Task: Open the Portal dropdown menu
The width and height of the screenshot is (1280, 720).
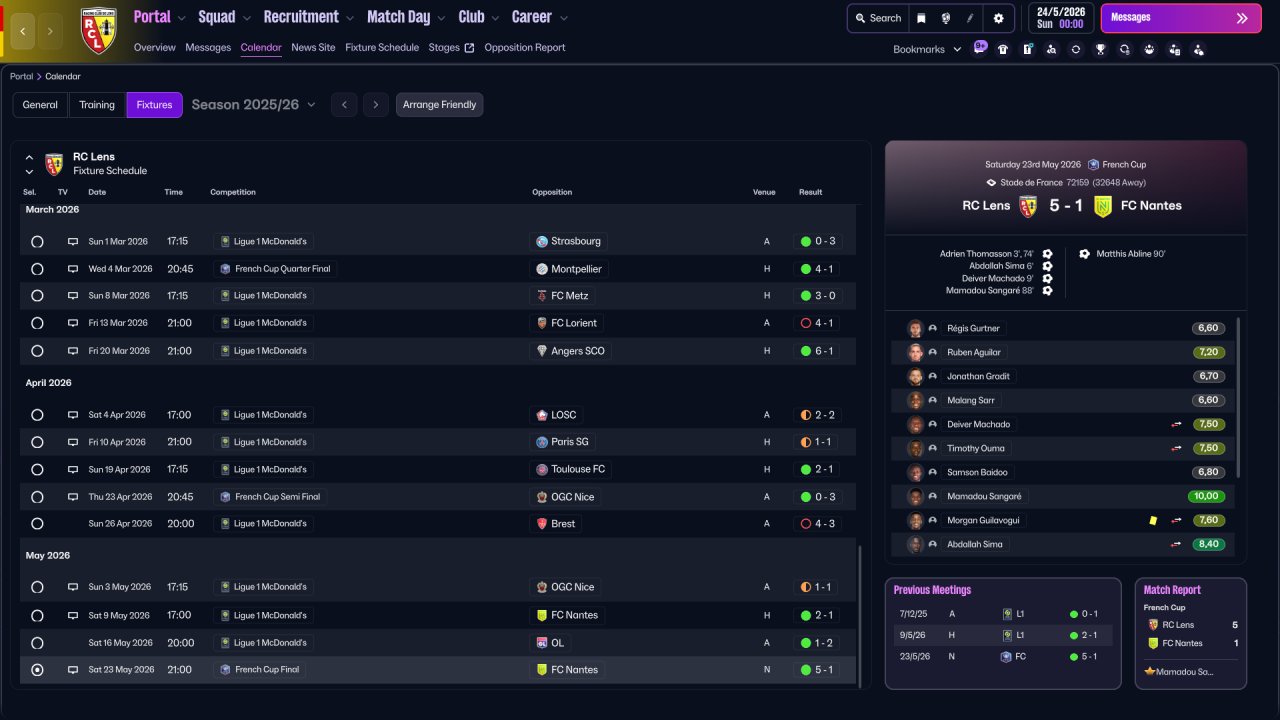Action: 160,17
